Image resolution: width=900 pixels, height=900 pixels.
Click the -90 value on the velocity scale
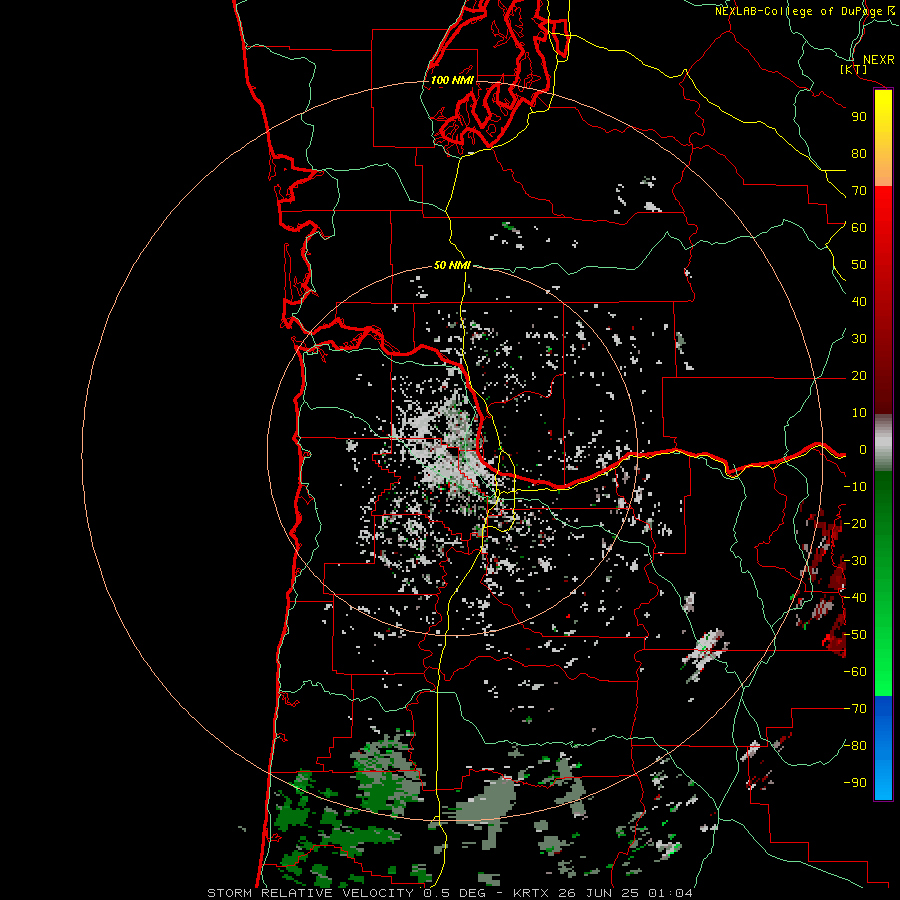tap(855, 783)
